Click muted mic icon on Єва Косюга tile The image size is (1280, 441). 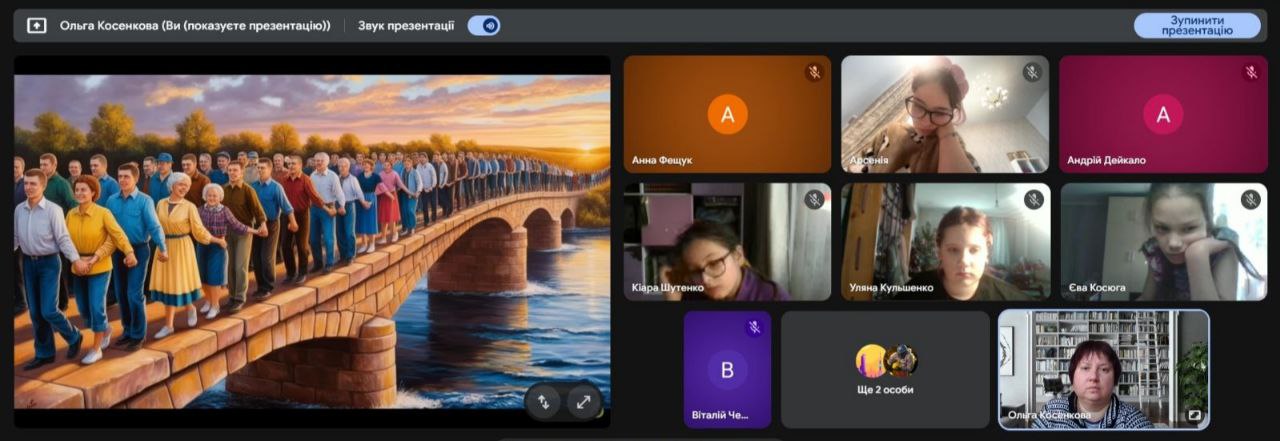pos(1250,200)
